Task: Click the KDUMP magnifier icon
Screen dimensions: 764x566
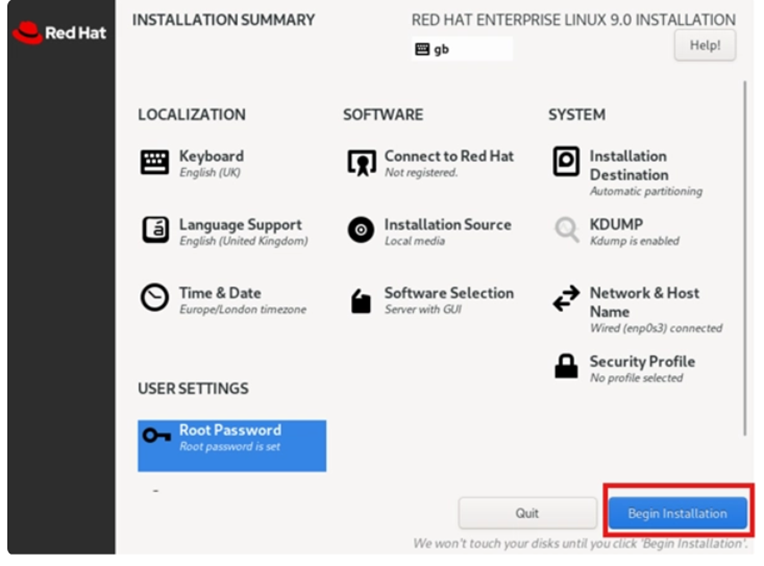Action: tap(567, 229)
